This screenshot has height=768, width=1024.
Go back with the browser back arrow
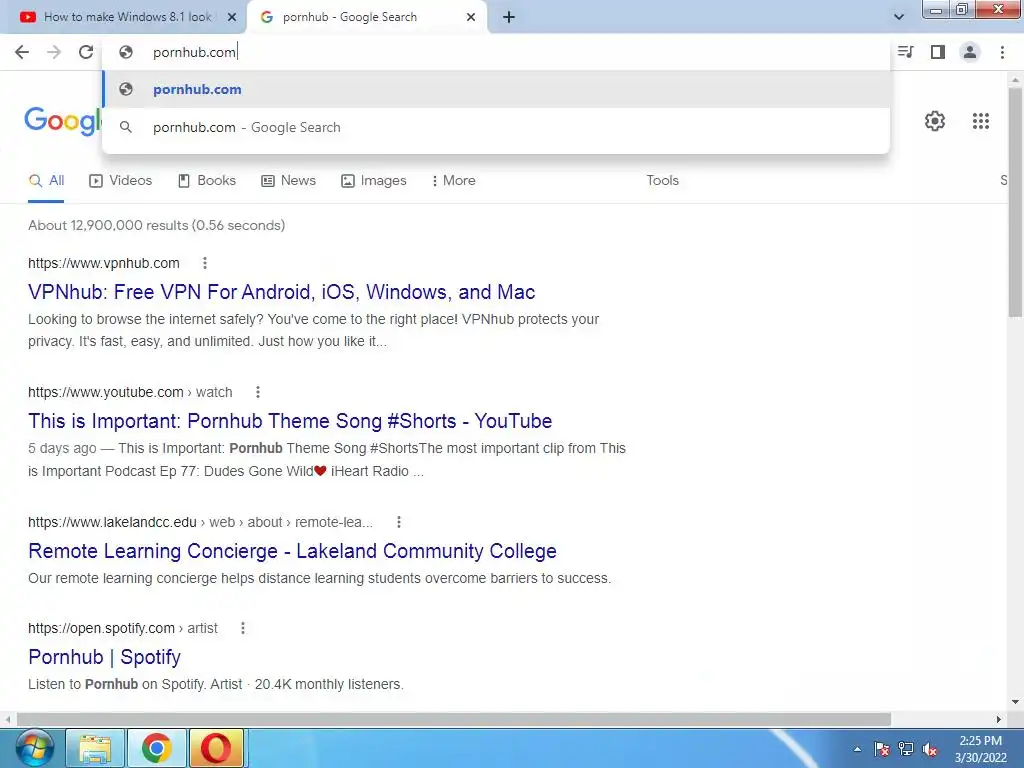coord(22,52)
